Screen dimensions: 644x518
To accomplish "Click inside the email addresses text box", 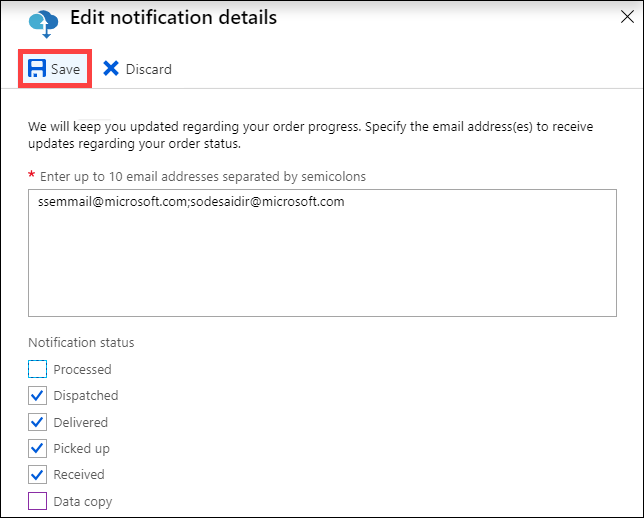I will point(322,253).
